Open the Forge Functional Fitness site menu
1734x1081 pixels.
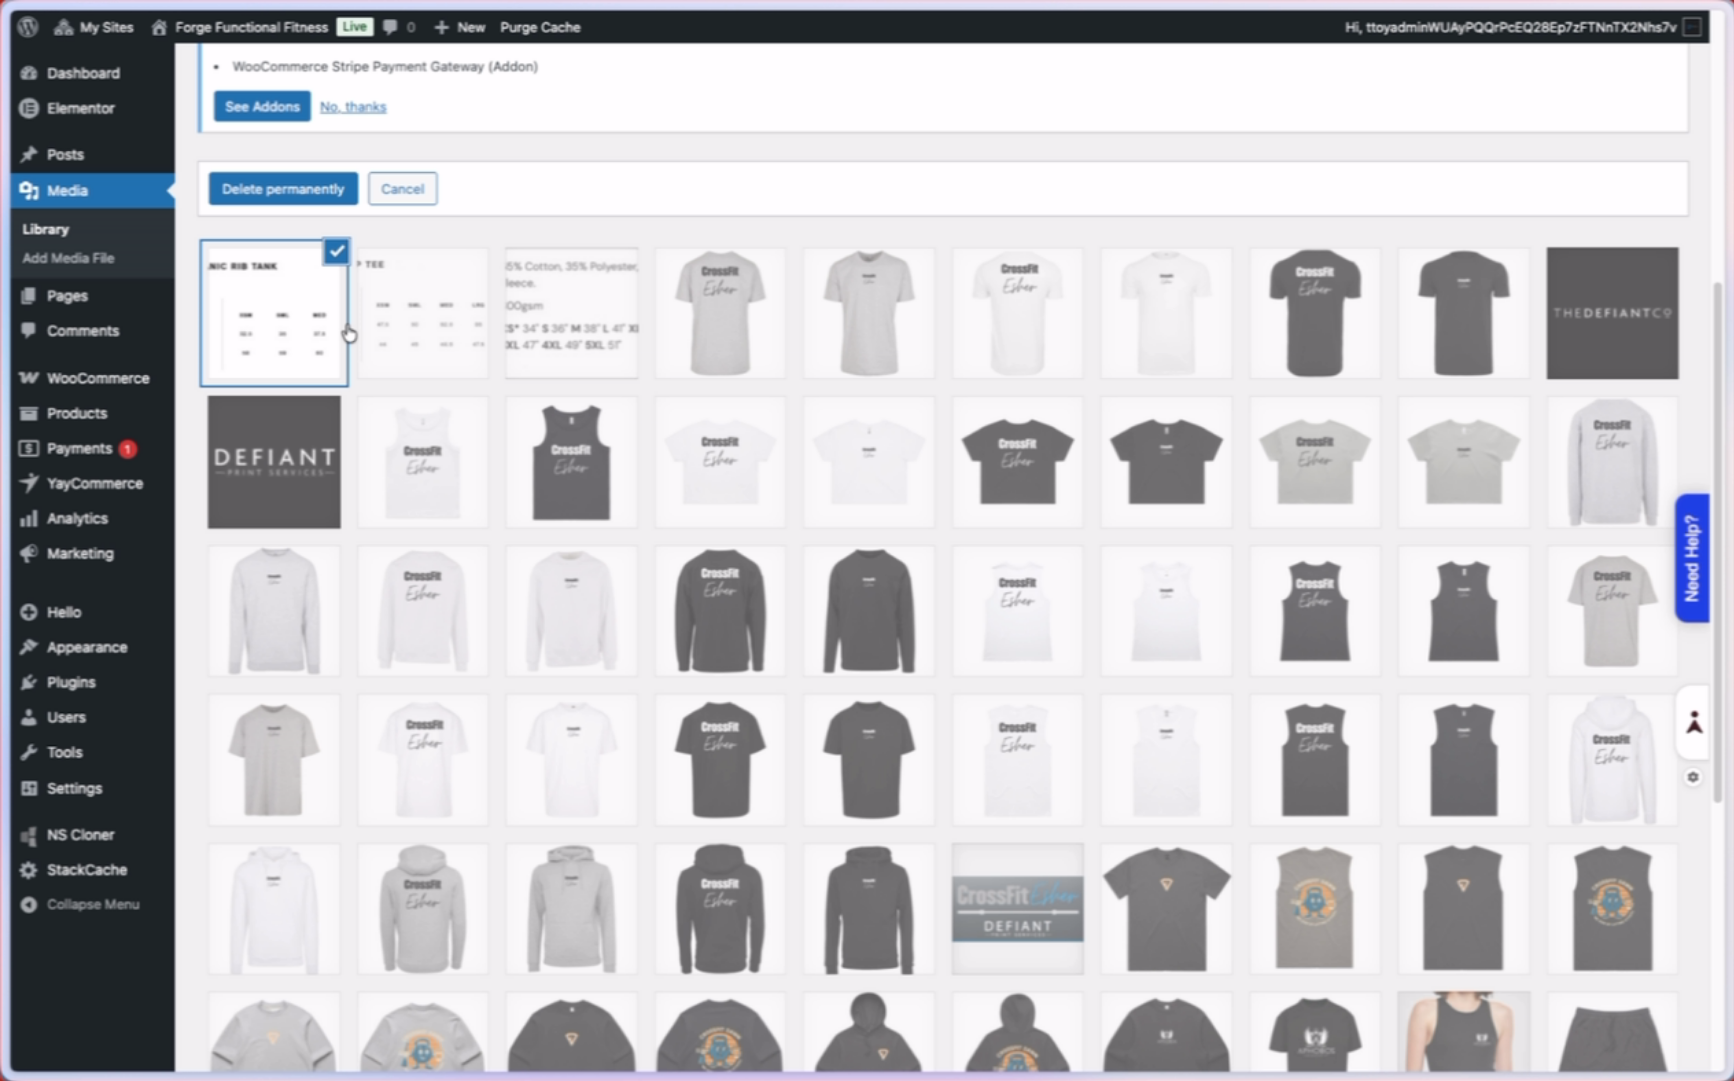[x=240, y=27]
